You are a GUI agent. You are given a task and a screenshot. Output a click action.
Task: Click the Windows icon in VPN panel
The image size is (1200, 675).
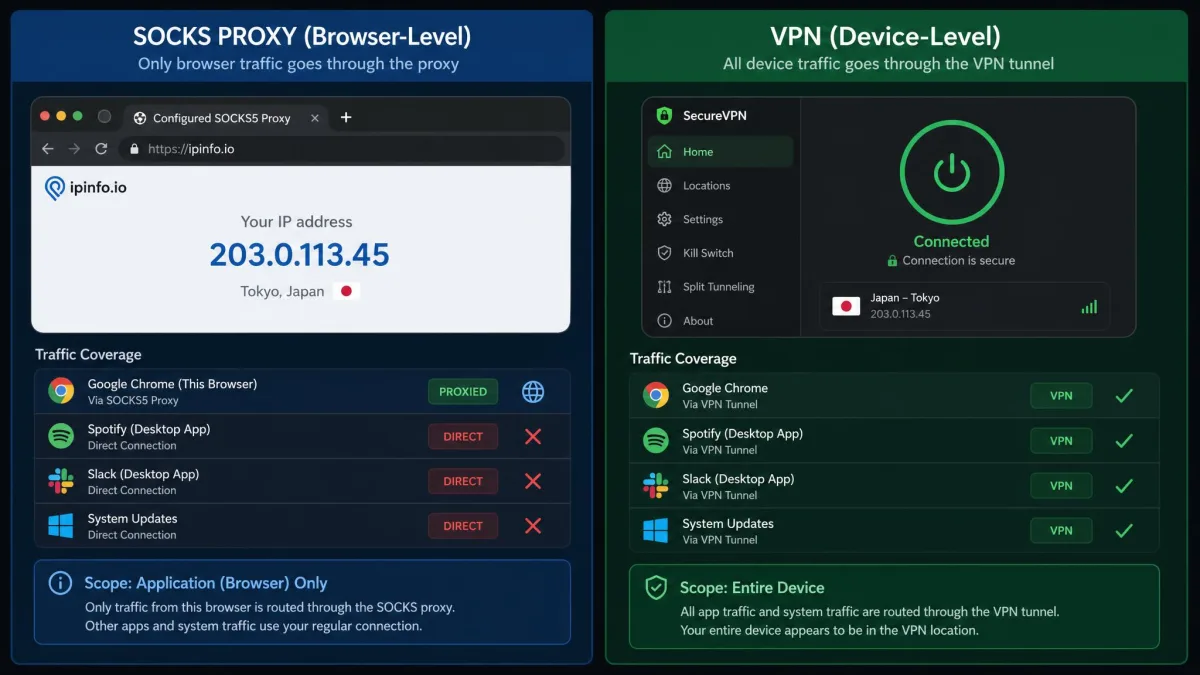click(x=656, y=531)
